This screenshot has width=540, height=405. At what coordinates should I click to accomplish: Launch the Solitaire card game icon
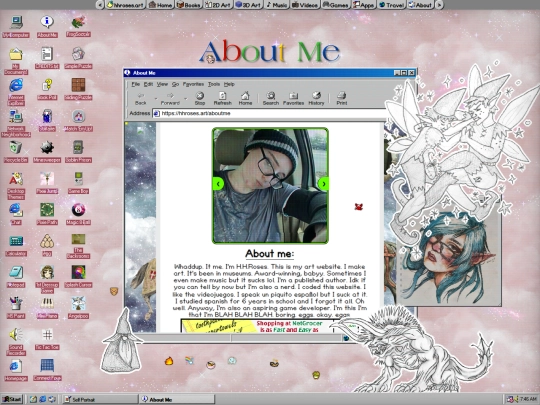coord(47,120)
